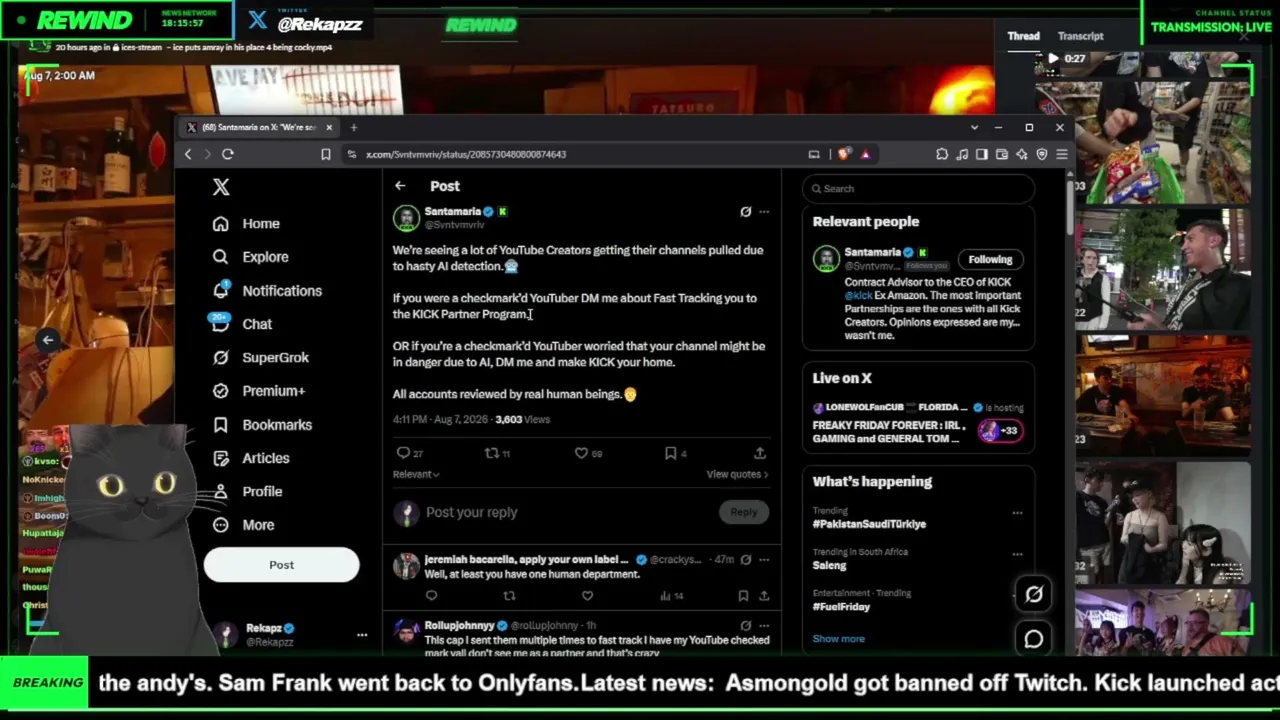Viewport: 1280px width, 720px height.
Task: Open more options for #PakistanSaudiTürkiye trend
Action: coord(1017,513)
